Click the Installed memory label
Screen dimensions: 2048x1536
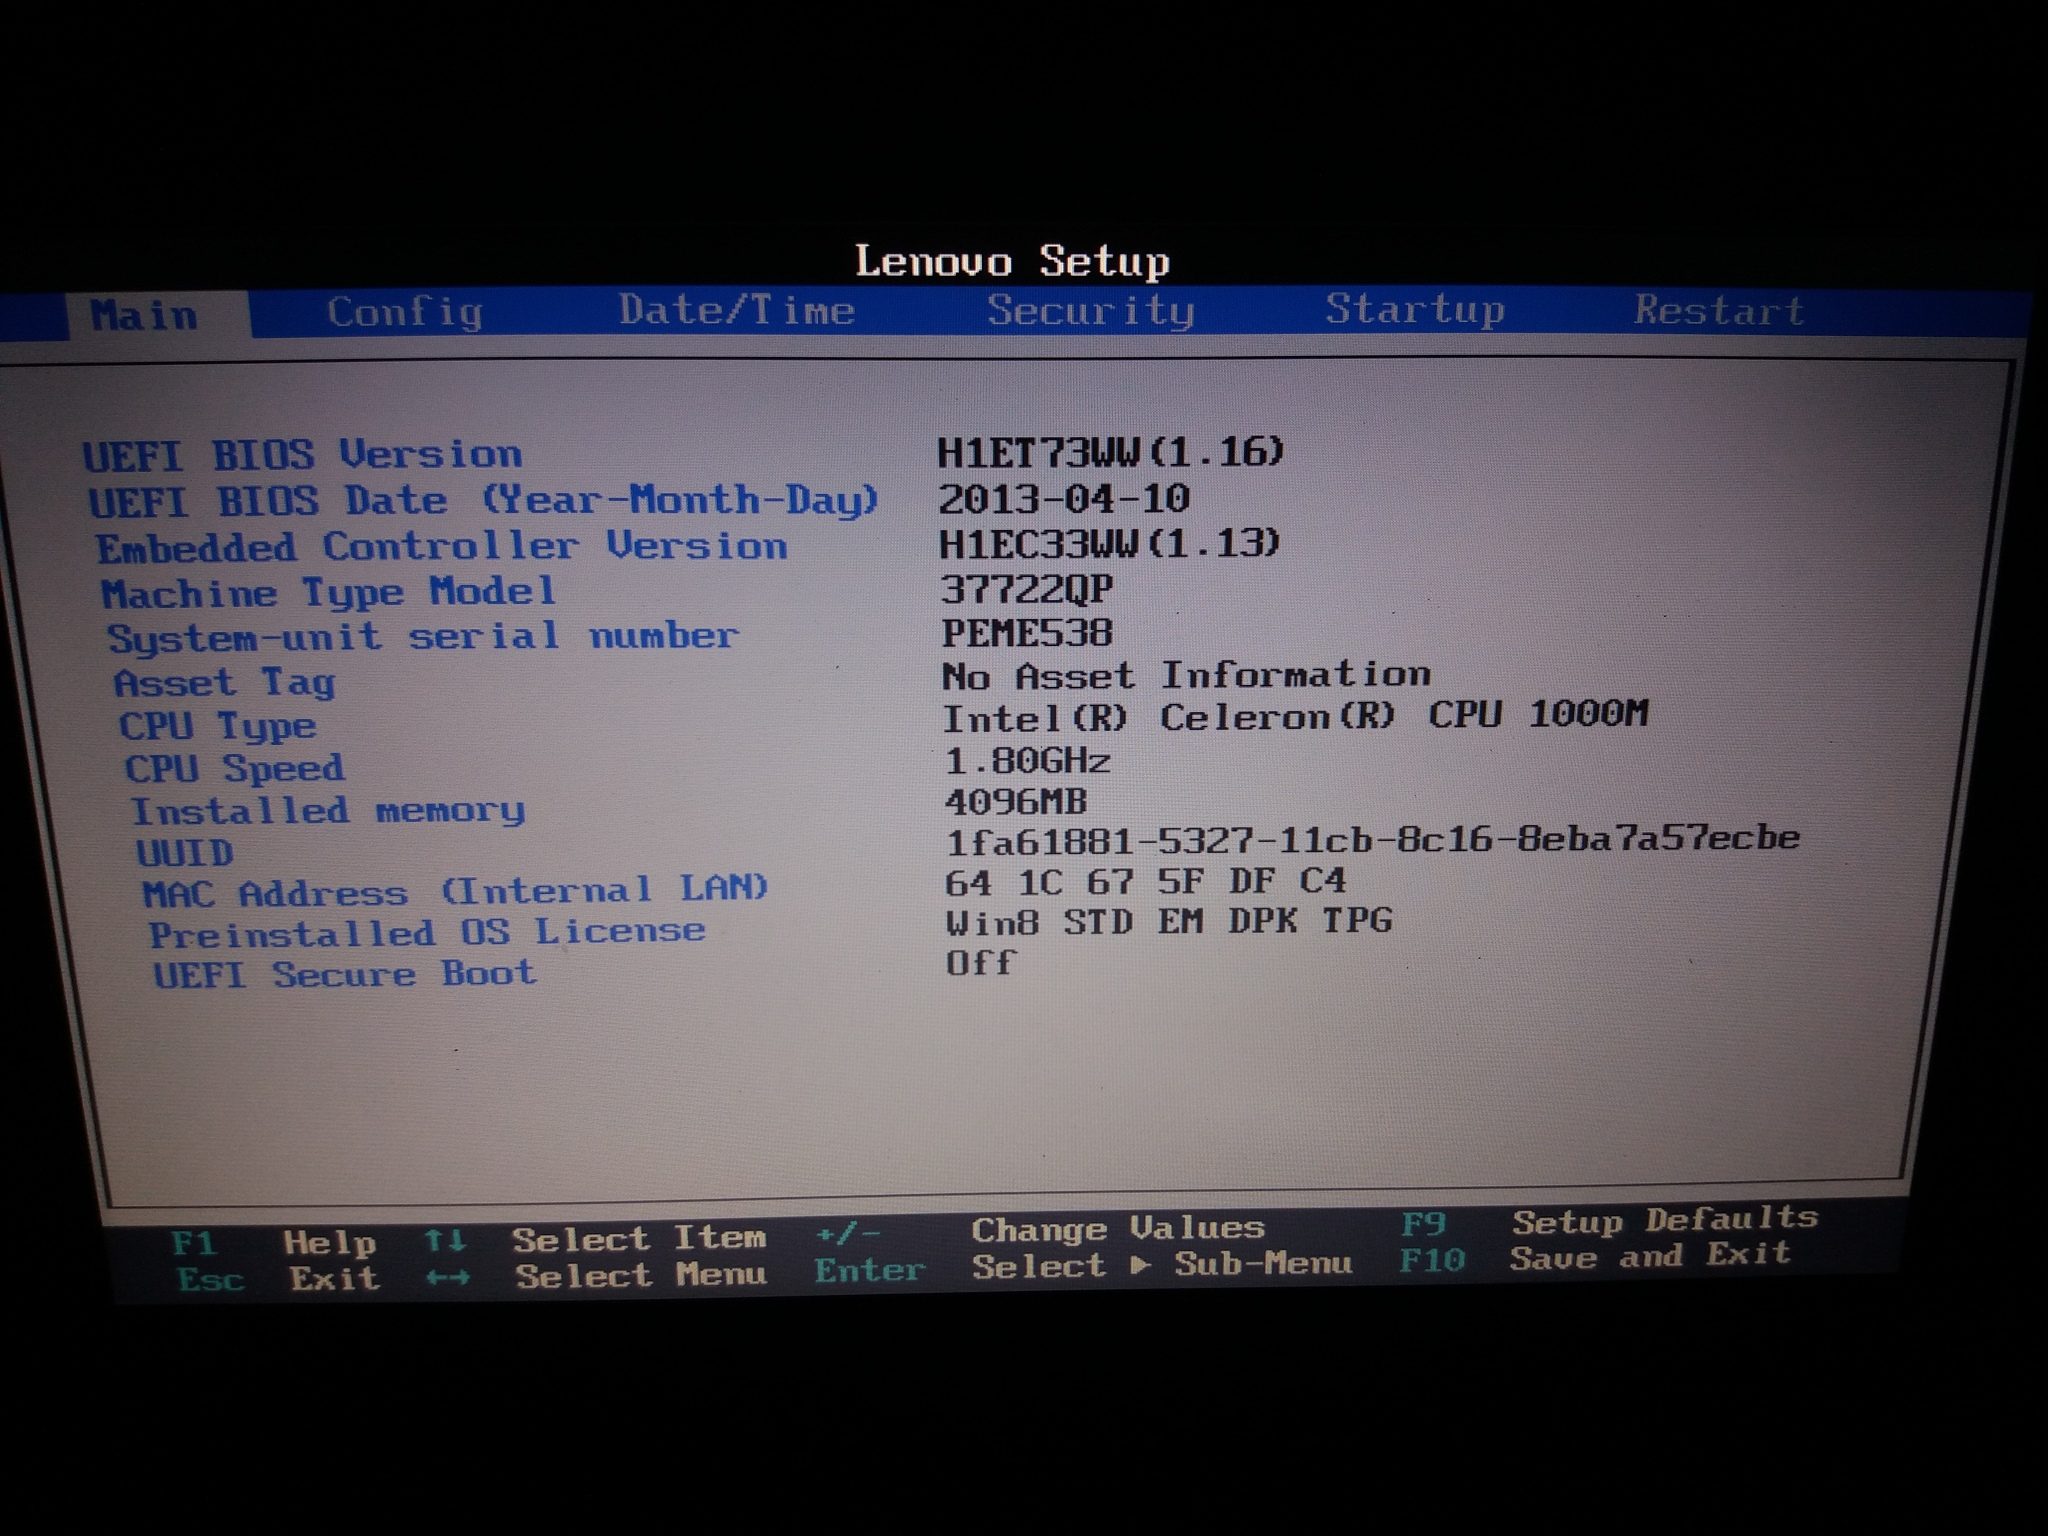tap(328, 811)
